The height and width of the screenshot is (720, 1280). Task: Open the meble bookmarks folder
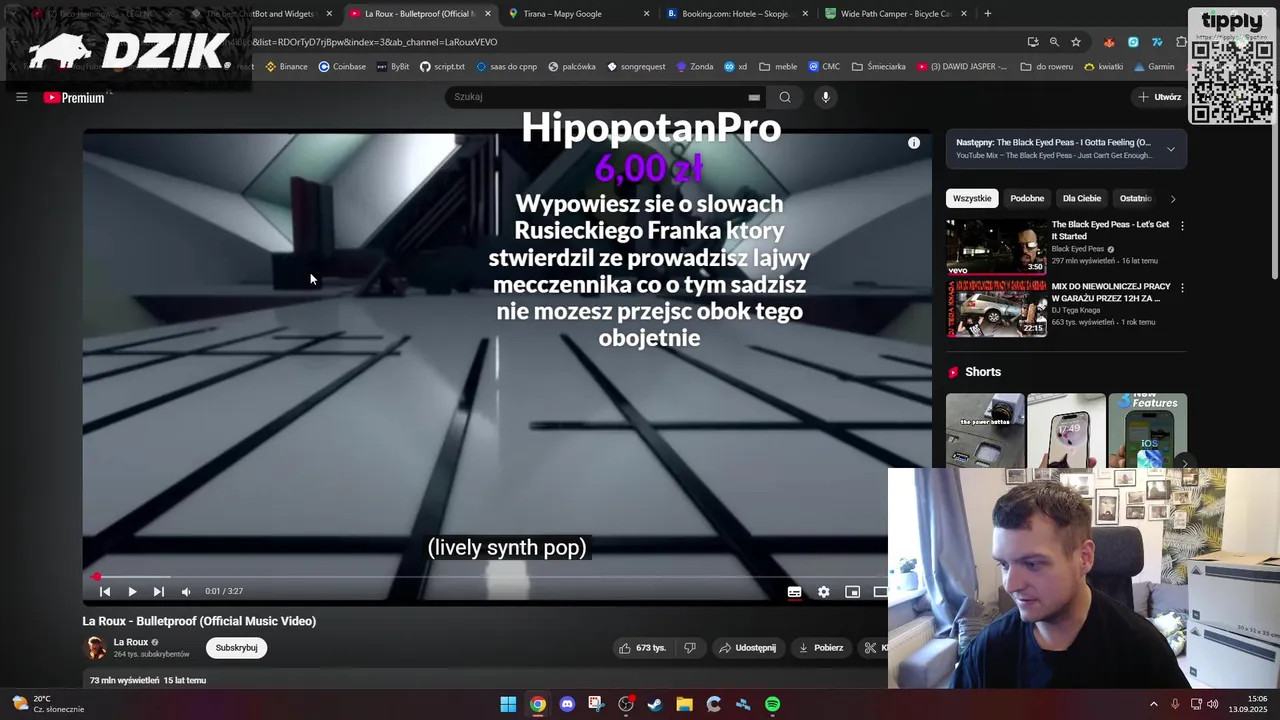coord(778,67)
